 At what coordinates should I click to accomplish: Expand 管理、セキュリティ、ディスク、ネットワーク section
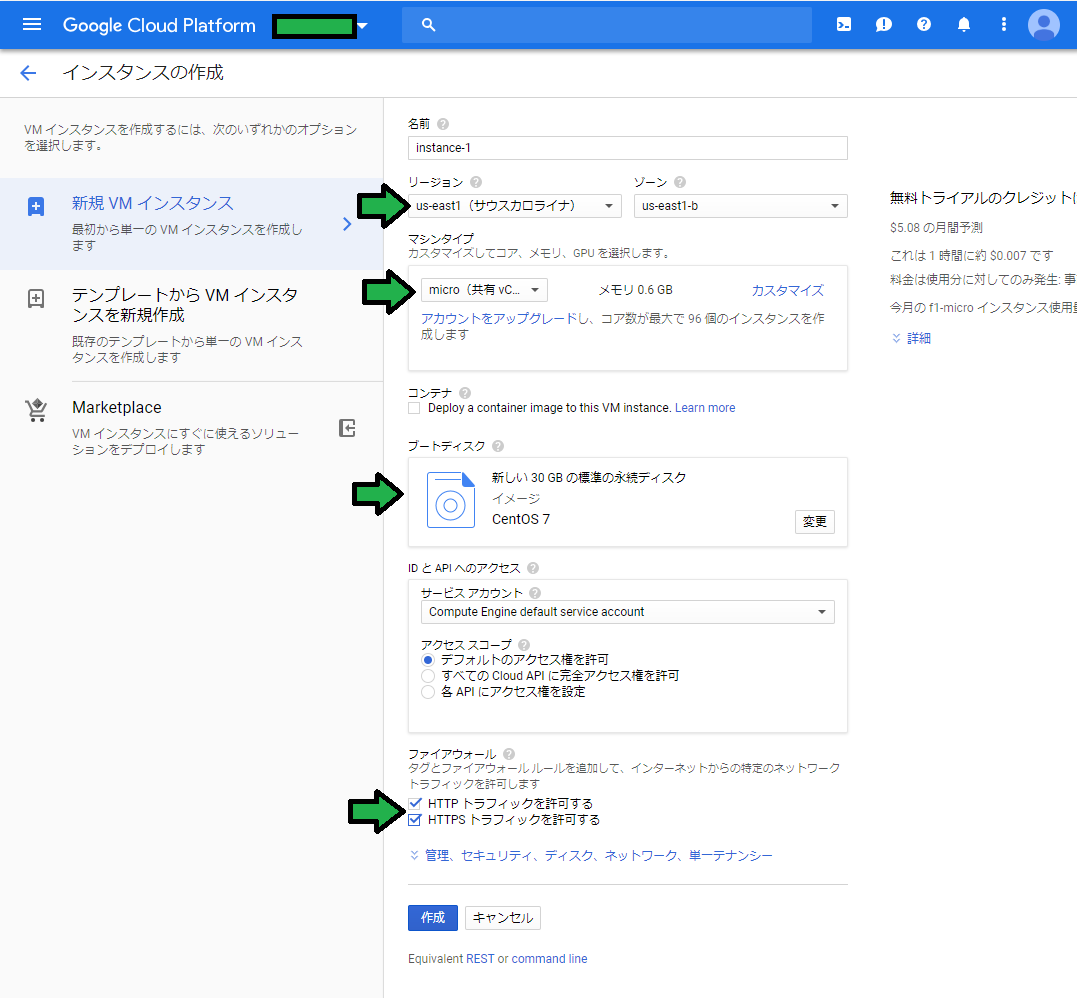click(x=591, y=855)
